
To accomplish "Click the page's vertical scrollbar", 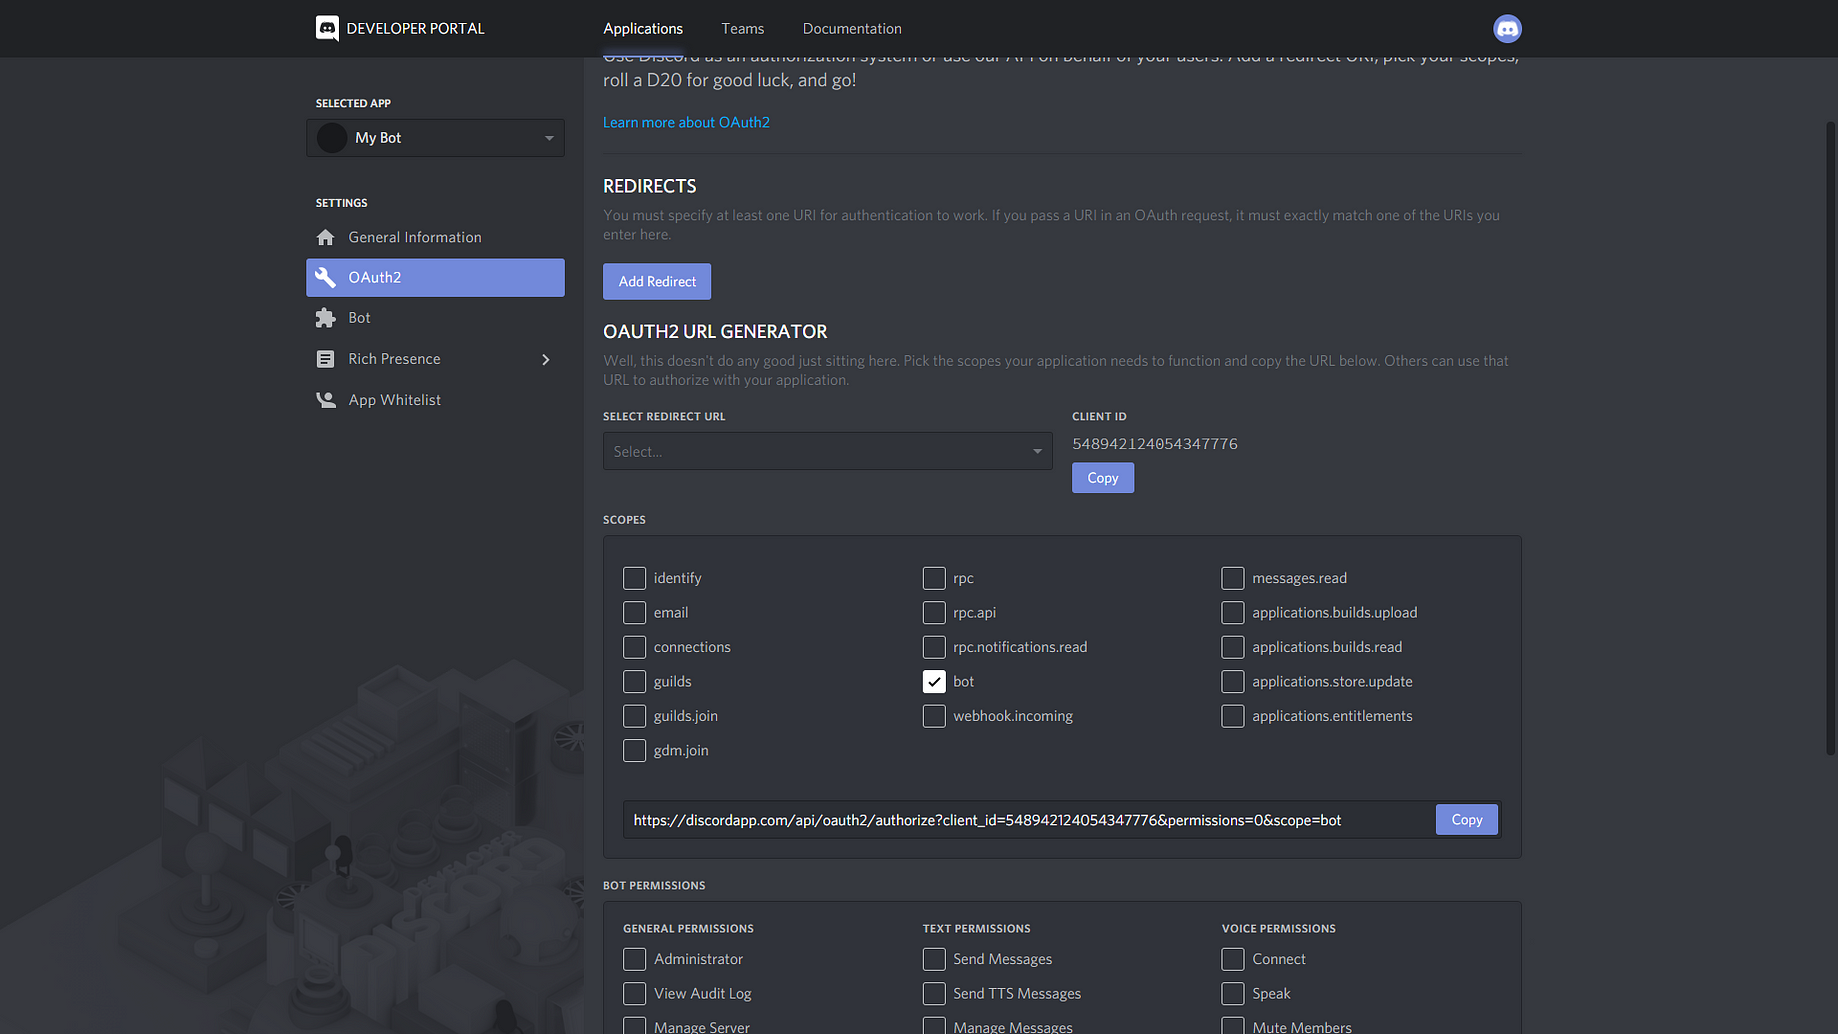I will [x=1831, y=438].
